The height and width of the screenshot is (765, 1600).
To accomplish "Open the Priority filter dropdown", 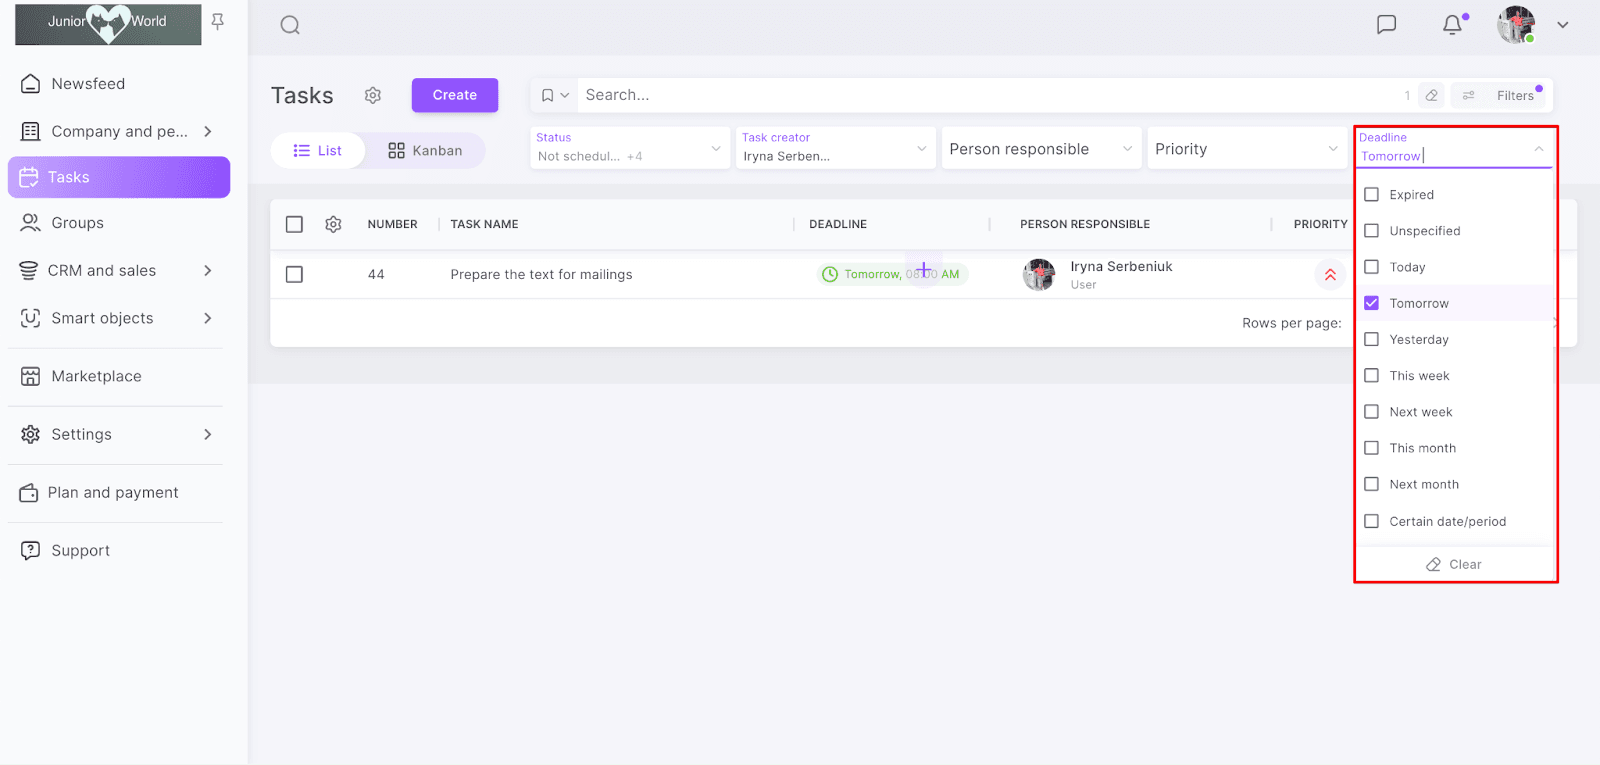I will pos(1245,149).
